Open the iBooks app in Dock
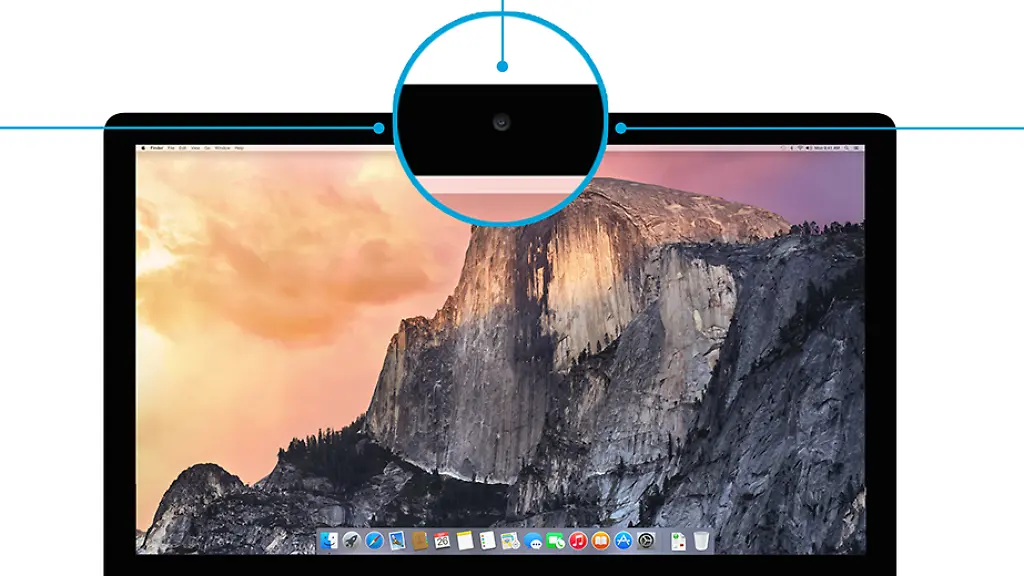This screenshot has height=576, width=1024. tap(601, 541)
